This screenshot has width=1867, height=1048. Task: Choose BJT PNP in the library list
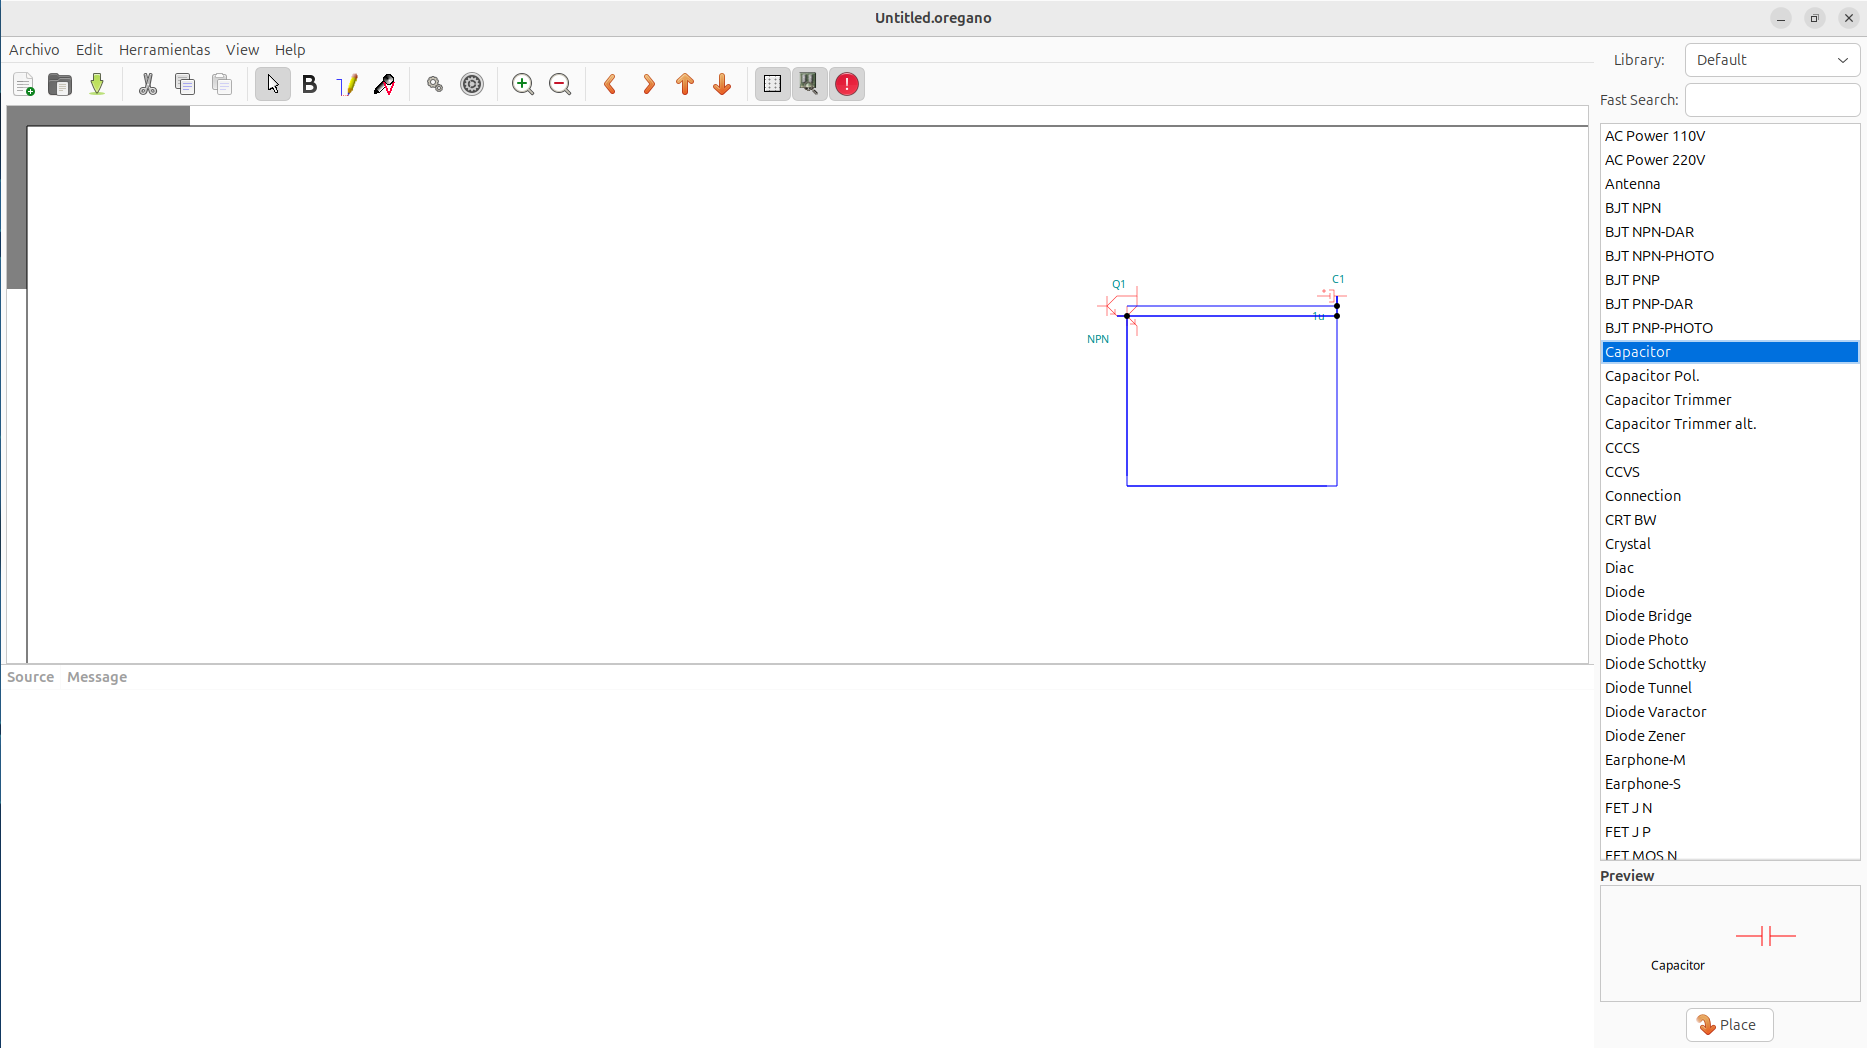pos(1632,280)
